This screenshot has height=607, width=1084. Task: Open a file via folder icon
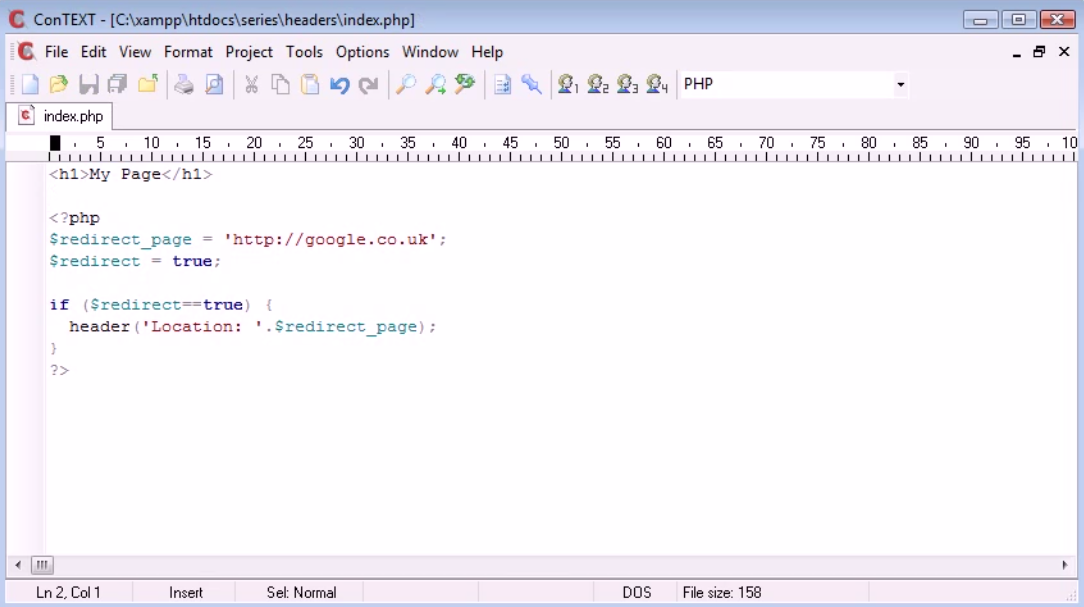(59, 84)
